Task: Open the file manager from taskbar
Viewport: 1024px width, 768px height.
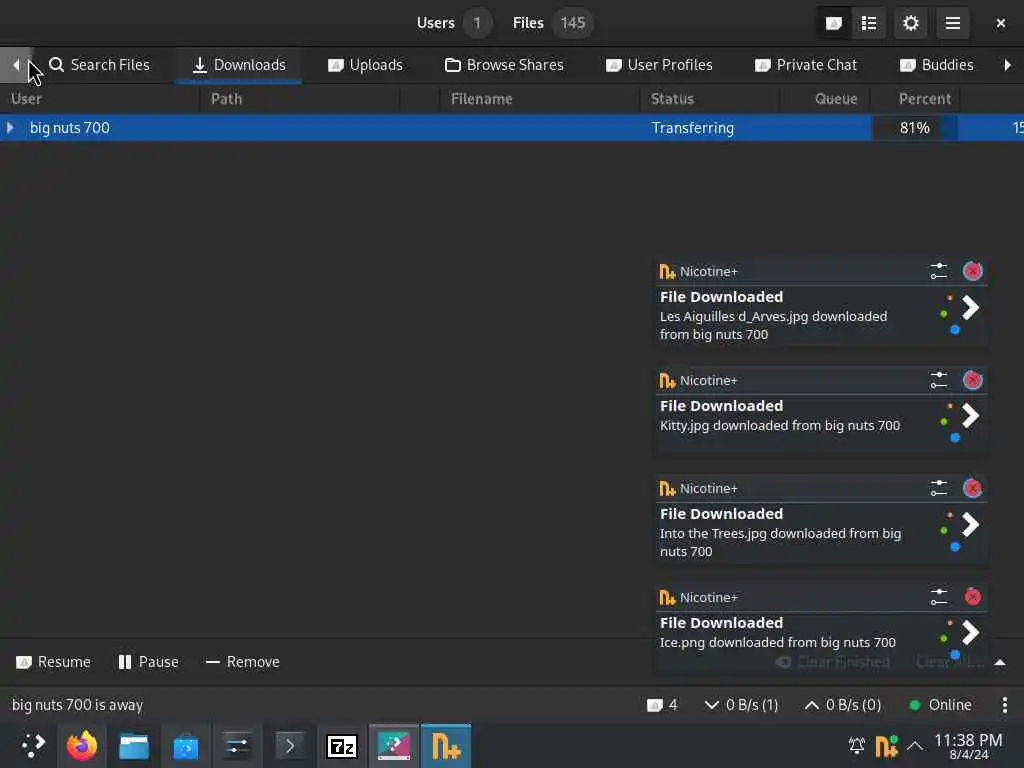Action: [x=134, y=746]
